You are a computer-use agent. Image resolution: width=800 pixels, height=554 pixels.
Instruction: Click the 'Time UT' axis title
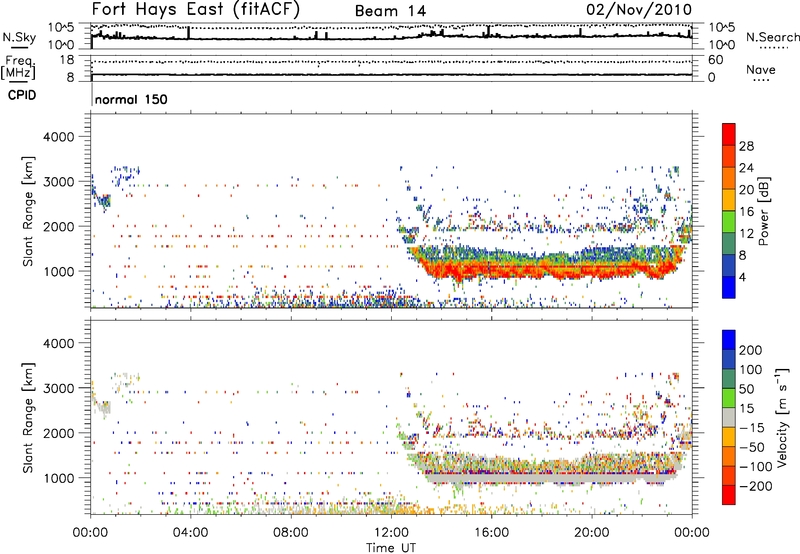click(x=391, y=548)
